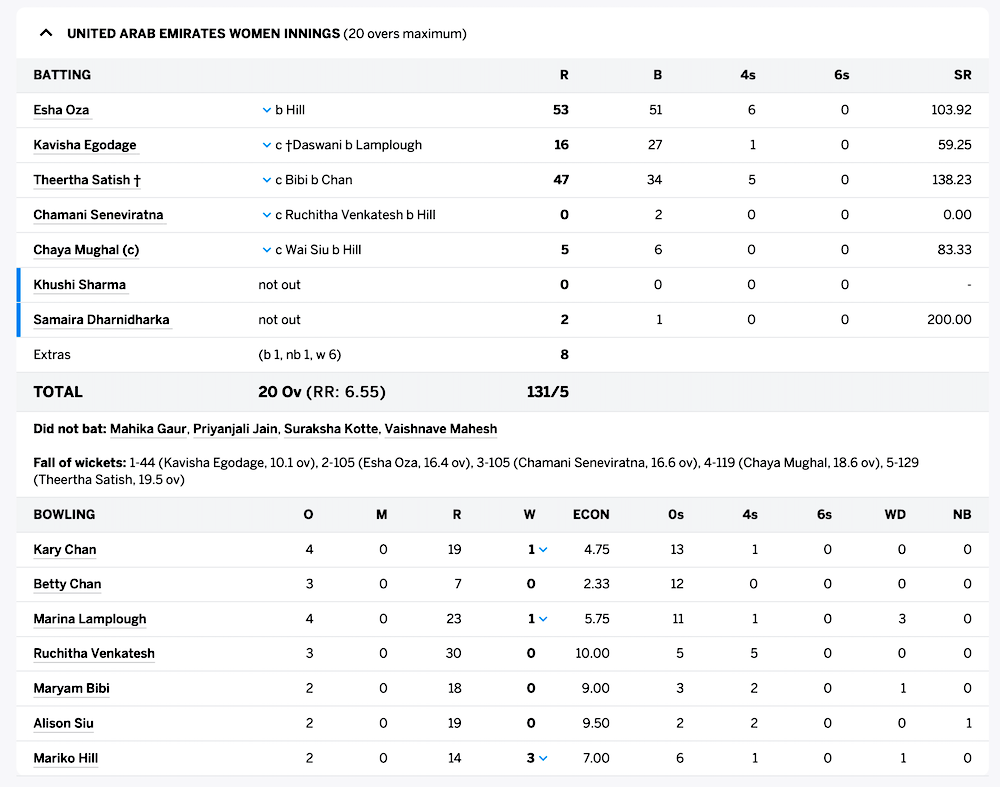Expand Kary Chan's wicket details chevron
Screen dimensions: 1000x787
point(543,549)
